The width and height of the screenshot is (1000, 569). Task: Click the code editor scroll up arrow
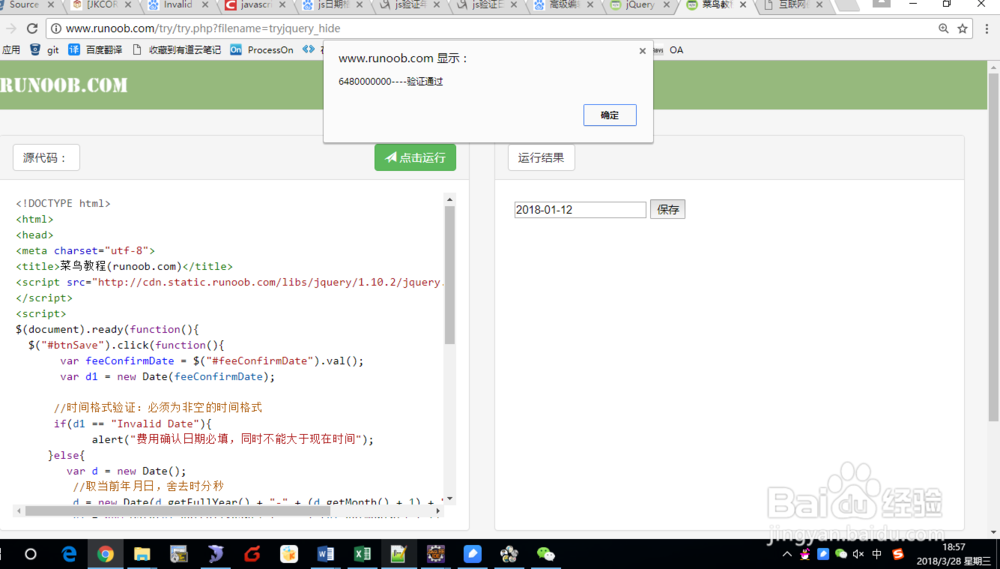pos(450,200)
